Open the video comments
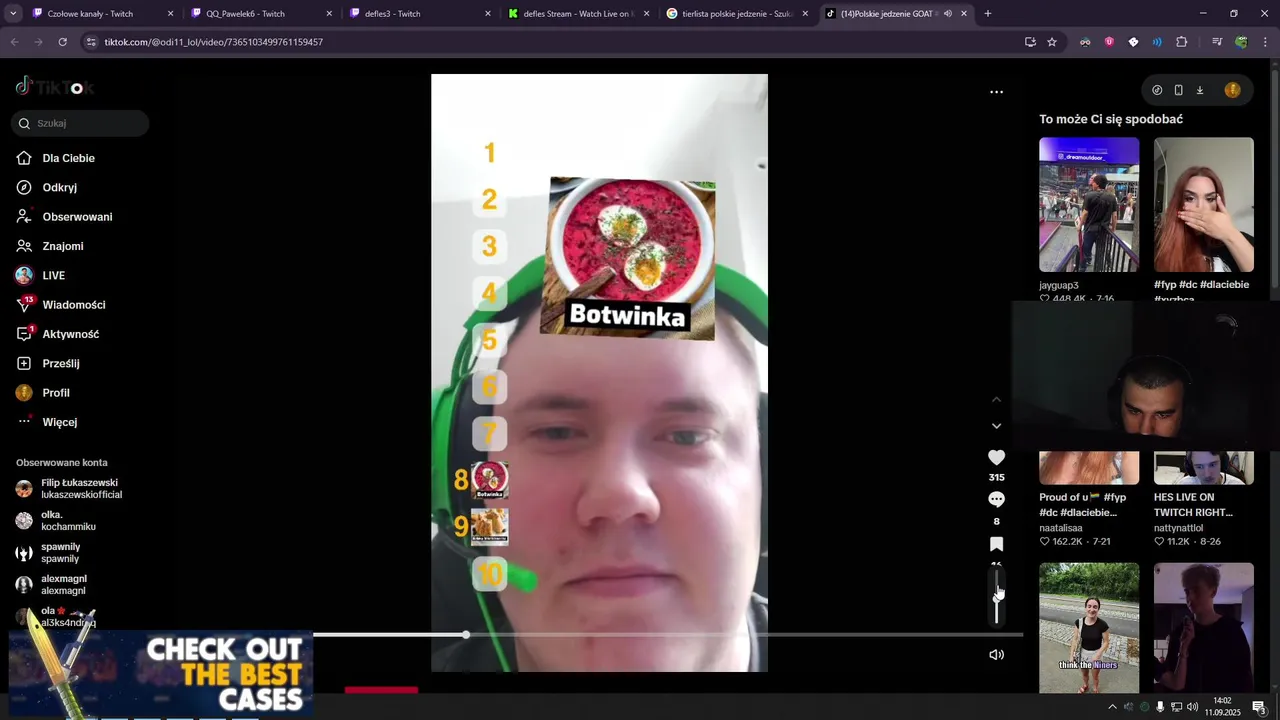Image resolution: width=1280 pixels, height=720 pixels. point(996,499)
